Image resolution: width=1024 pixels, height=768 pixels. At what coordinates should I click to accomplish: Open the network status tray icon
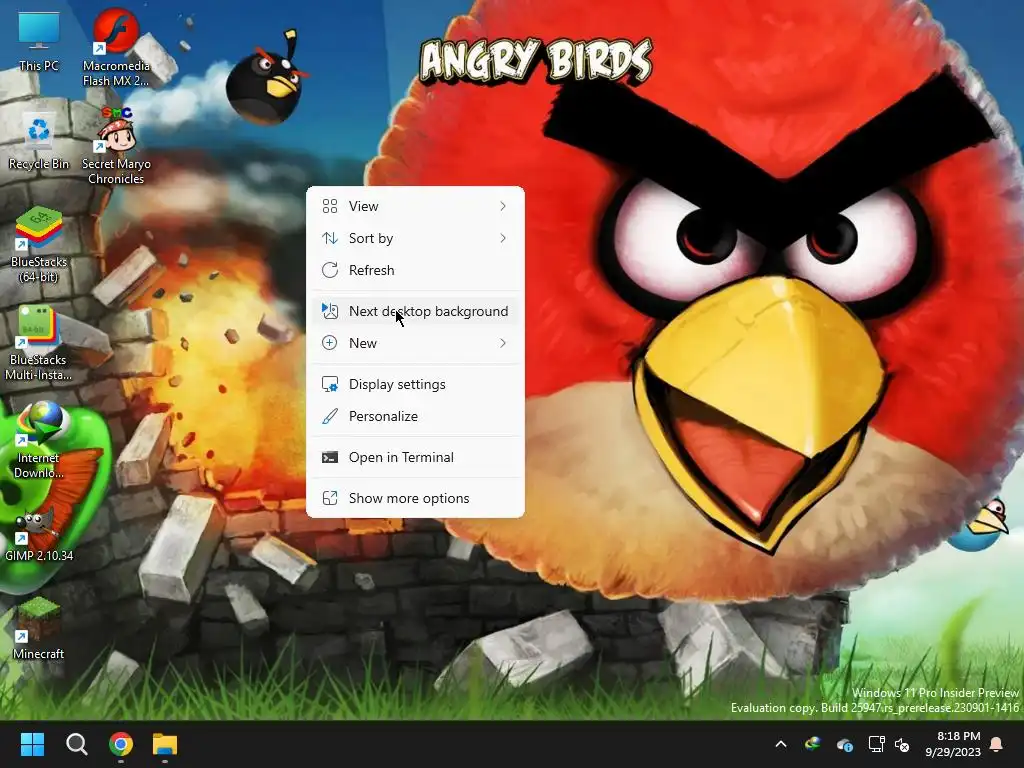[x=876, y=744]
